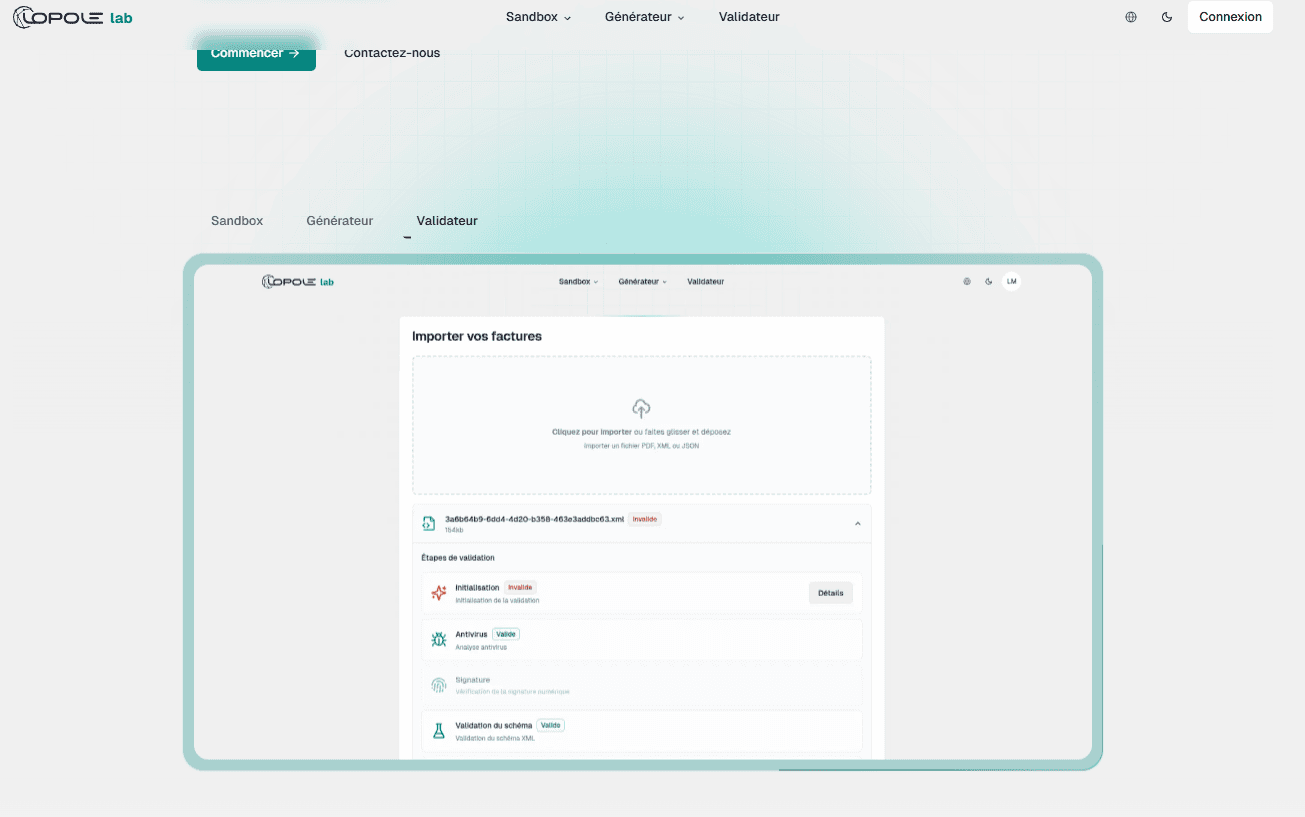Viewport: 1305px width, 817px height.
Task: Click Validateur inside the preview's navigation
Action: click(x=705, y=282)
